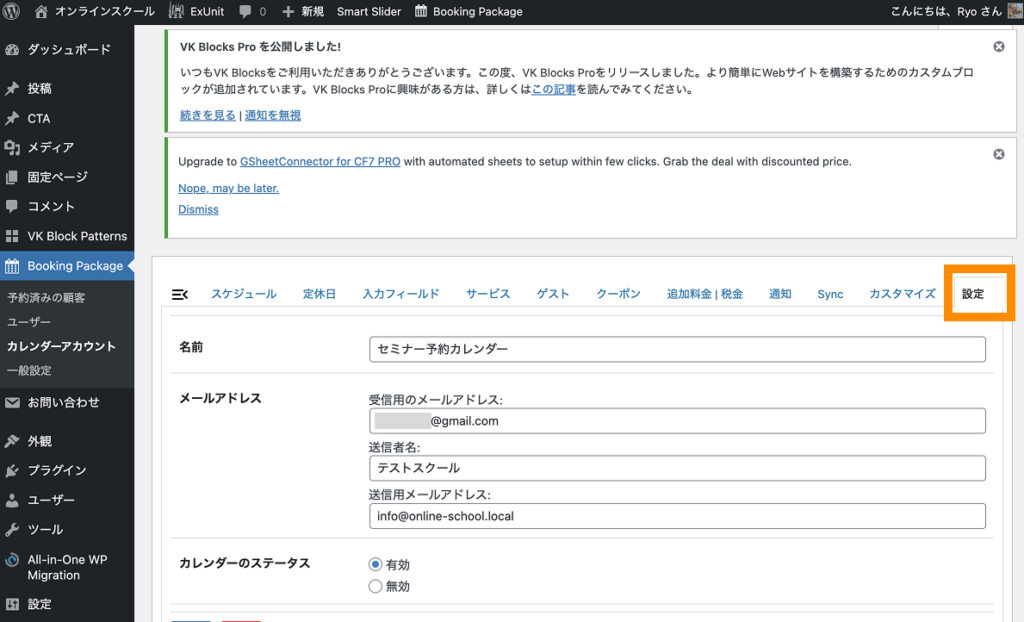Select the 有効 calendar status radio
This screenshot has height=622, width=1024.
click(x=376, y=564)
